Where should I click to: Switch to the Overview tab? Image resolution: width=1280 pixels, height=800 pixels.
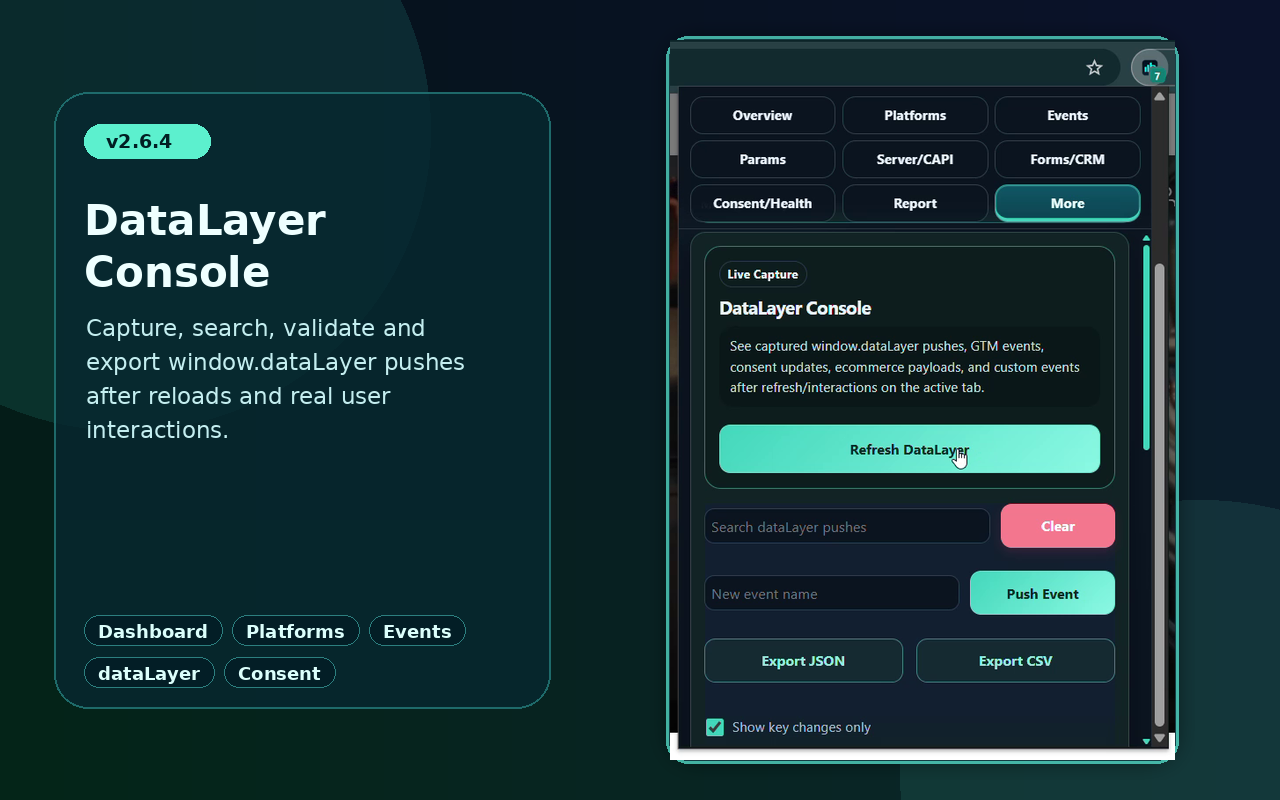(x=762, y=115)
